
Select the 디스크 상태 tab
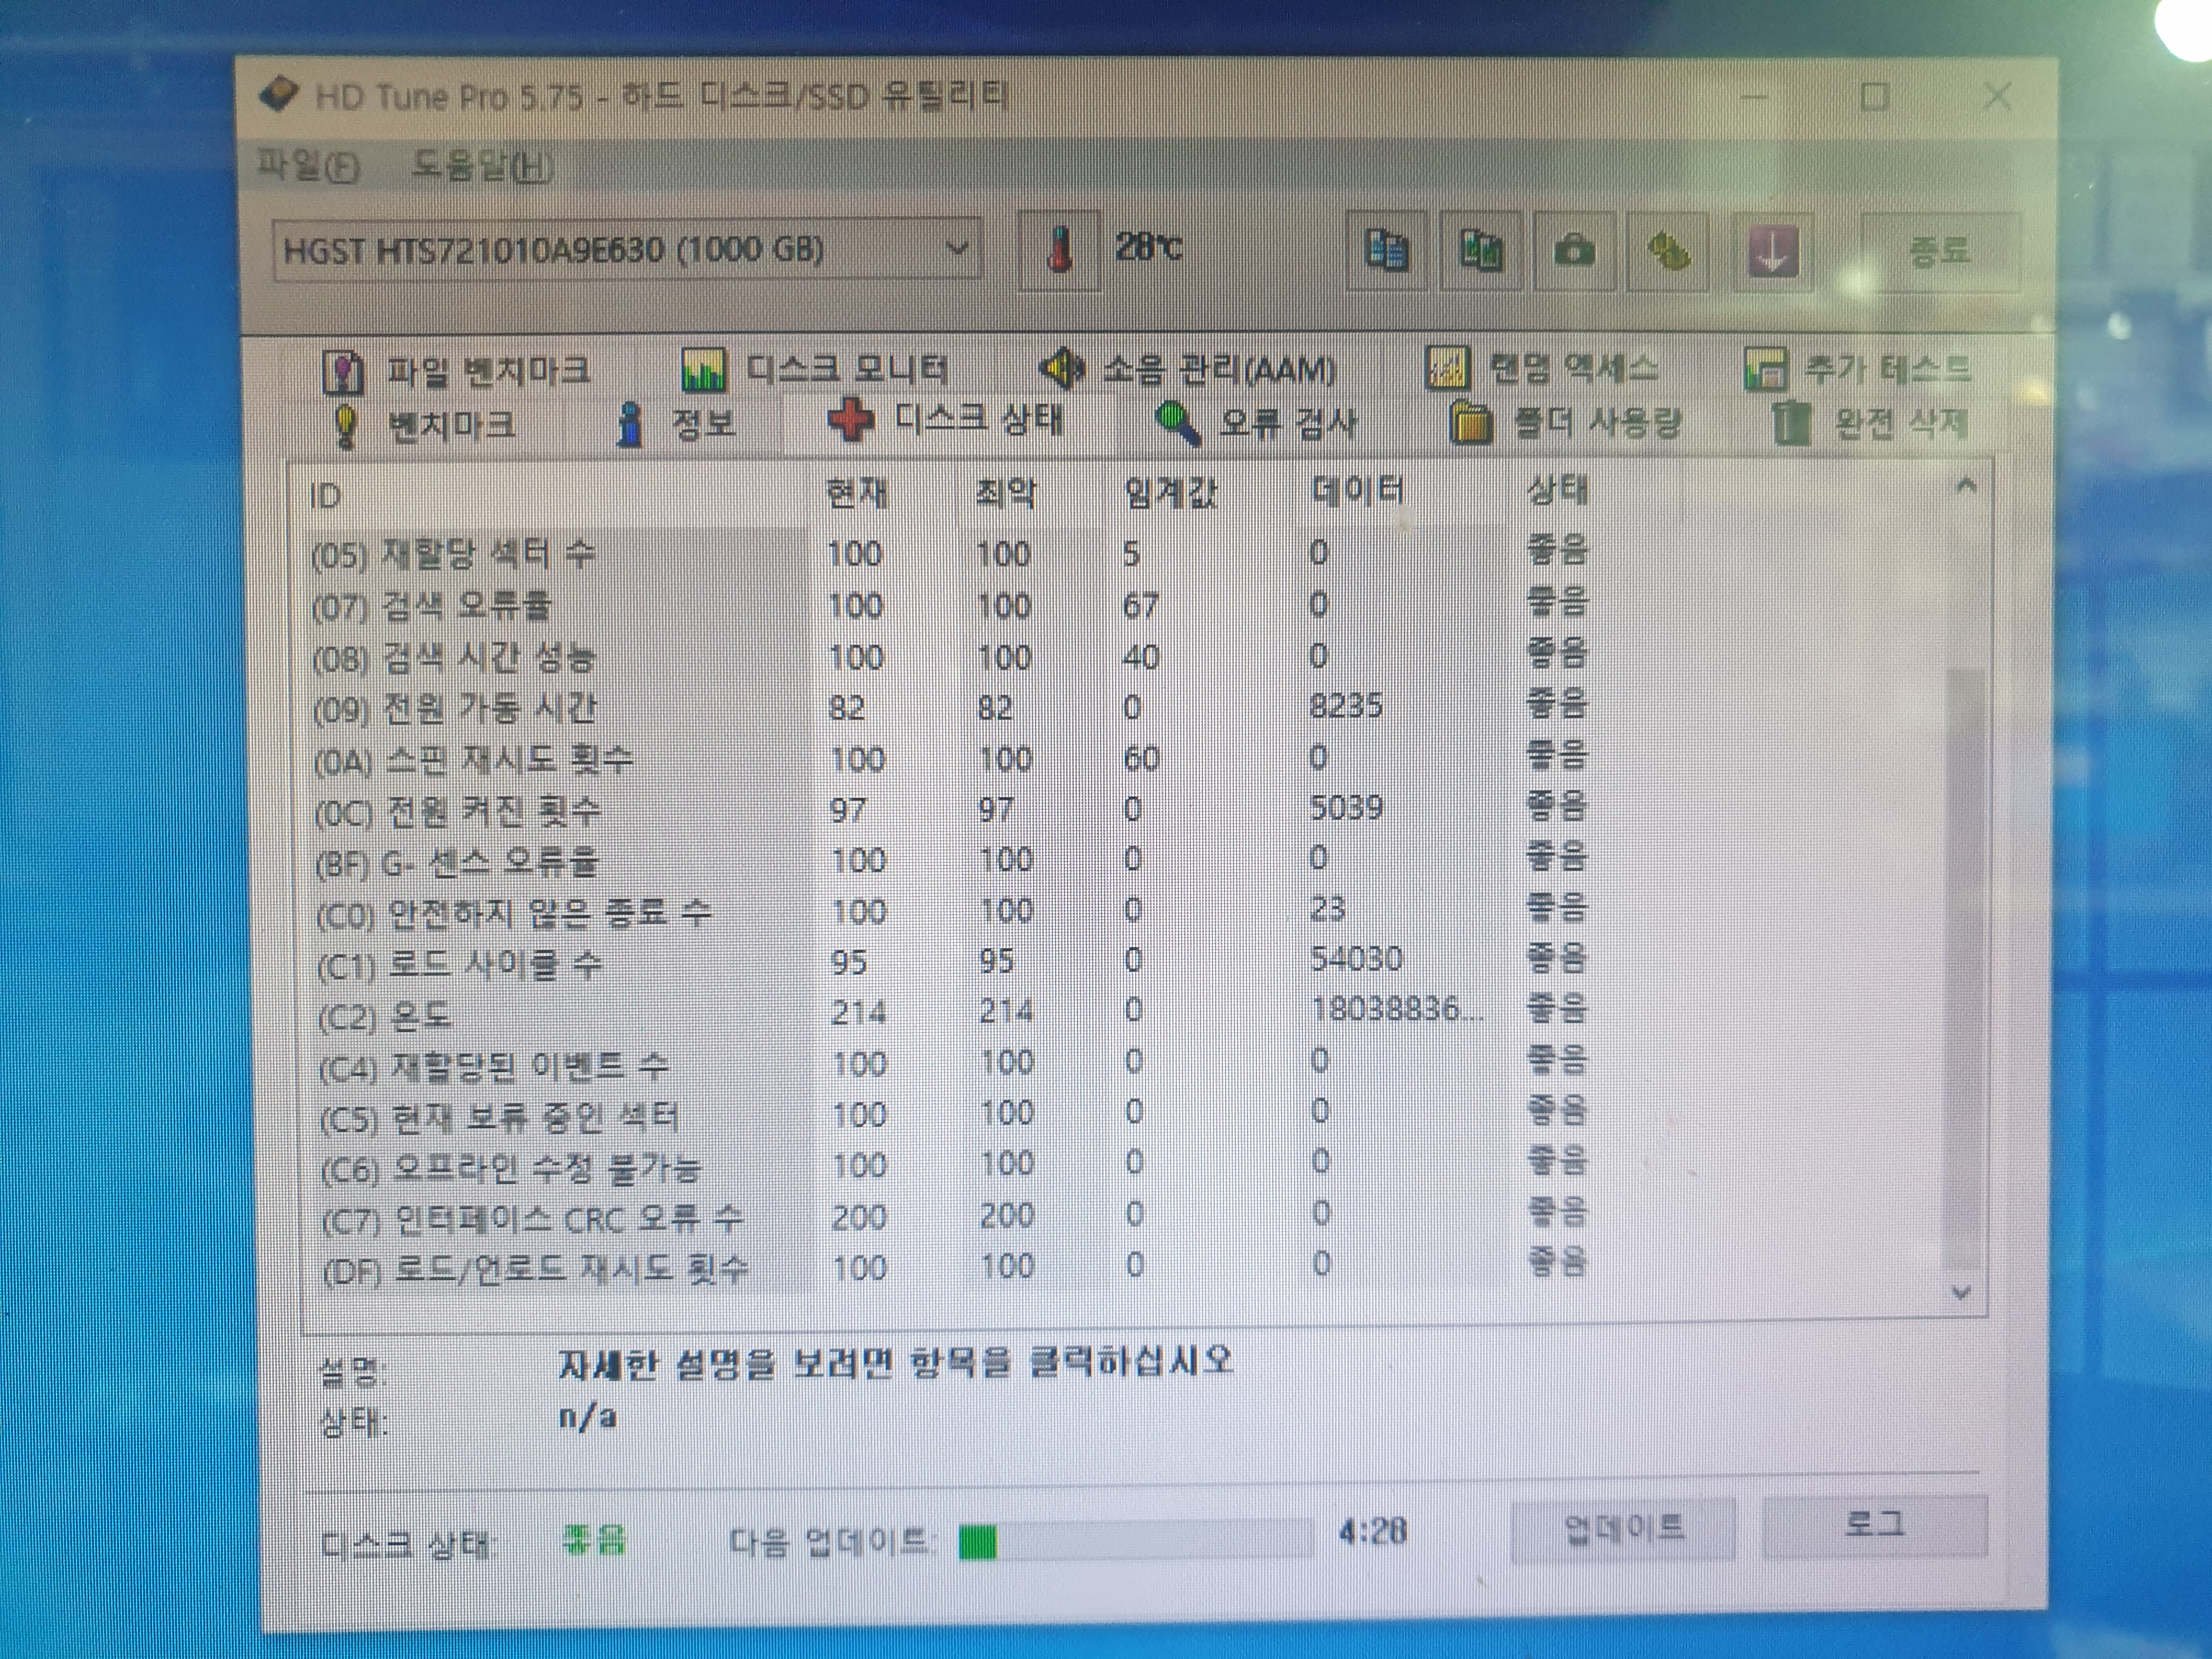(946, 420)
